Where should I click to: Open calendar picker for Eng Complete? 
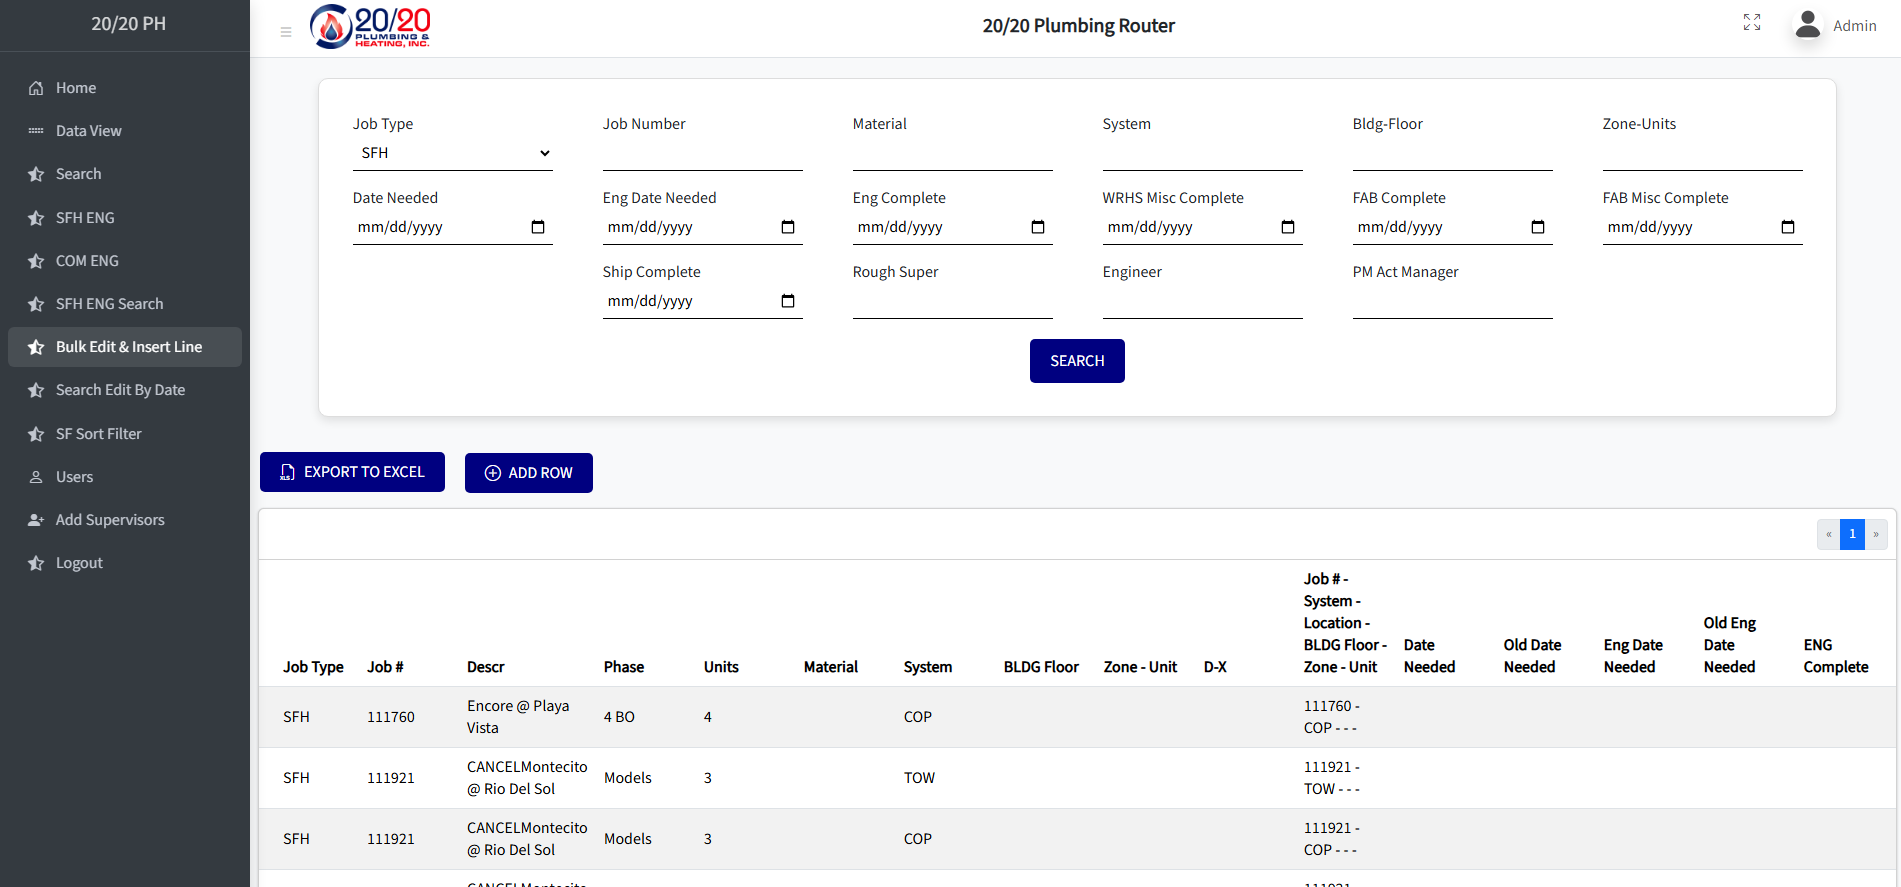tap(1038, 227)
